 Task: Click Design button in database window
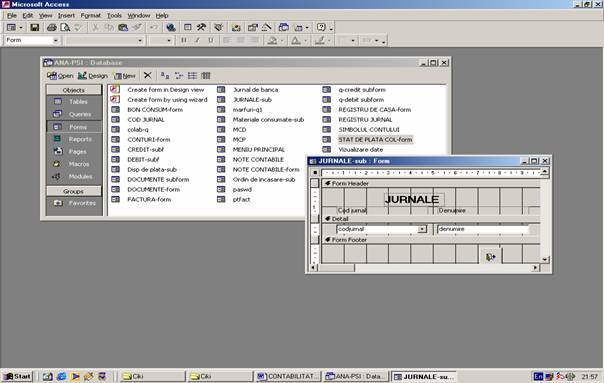pyautogui.click(x=92, y=76)
